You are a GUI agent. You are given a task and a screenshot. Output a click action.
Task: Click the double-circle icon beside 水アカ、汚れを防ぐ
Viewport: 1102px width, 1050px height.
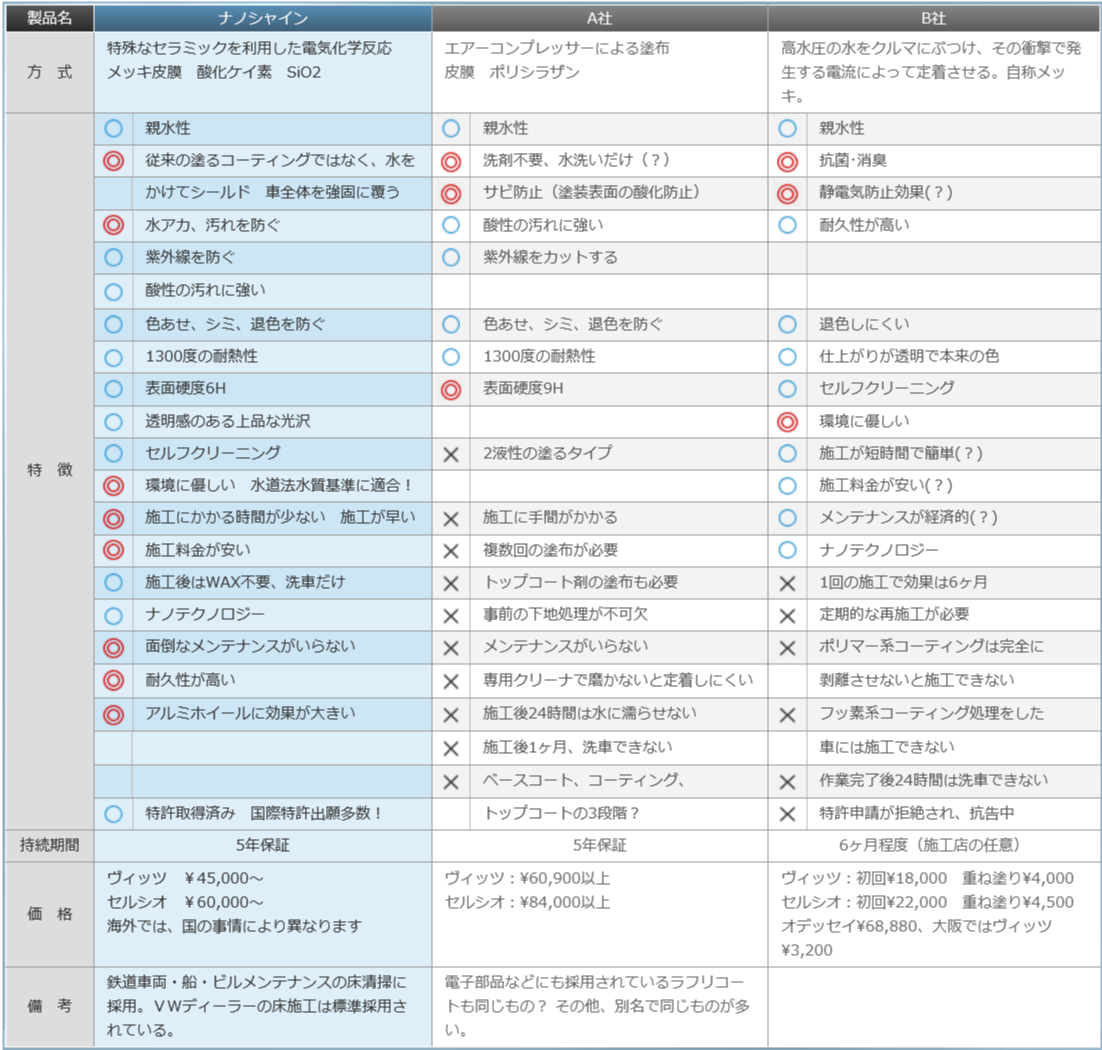(x=113, y=225)
